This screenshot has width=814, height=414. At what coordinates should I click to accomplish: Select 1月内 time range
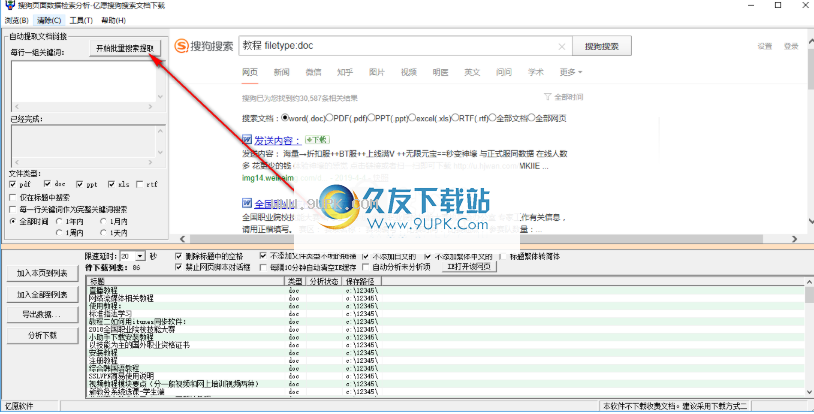tap(103, 221)
